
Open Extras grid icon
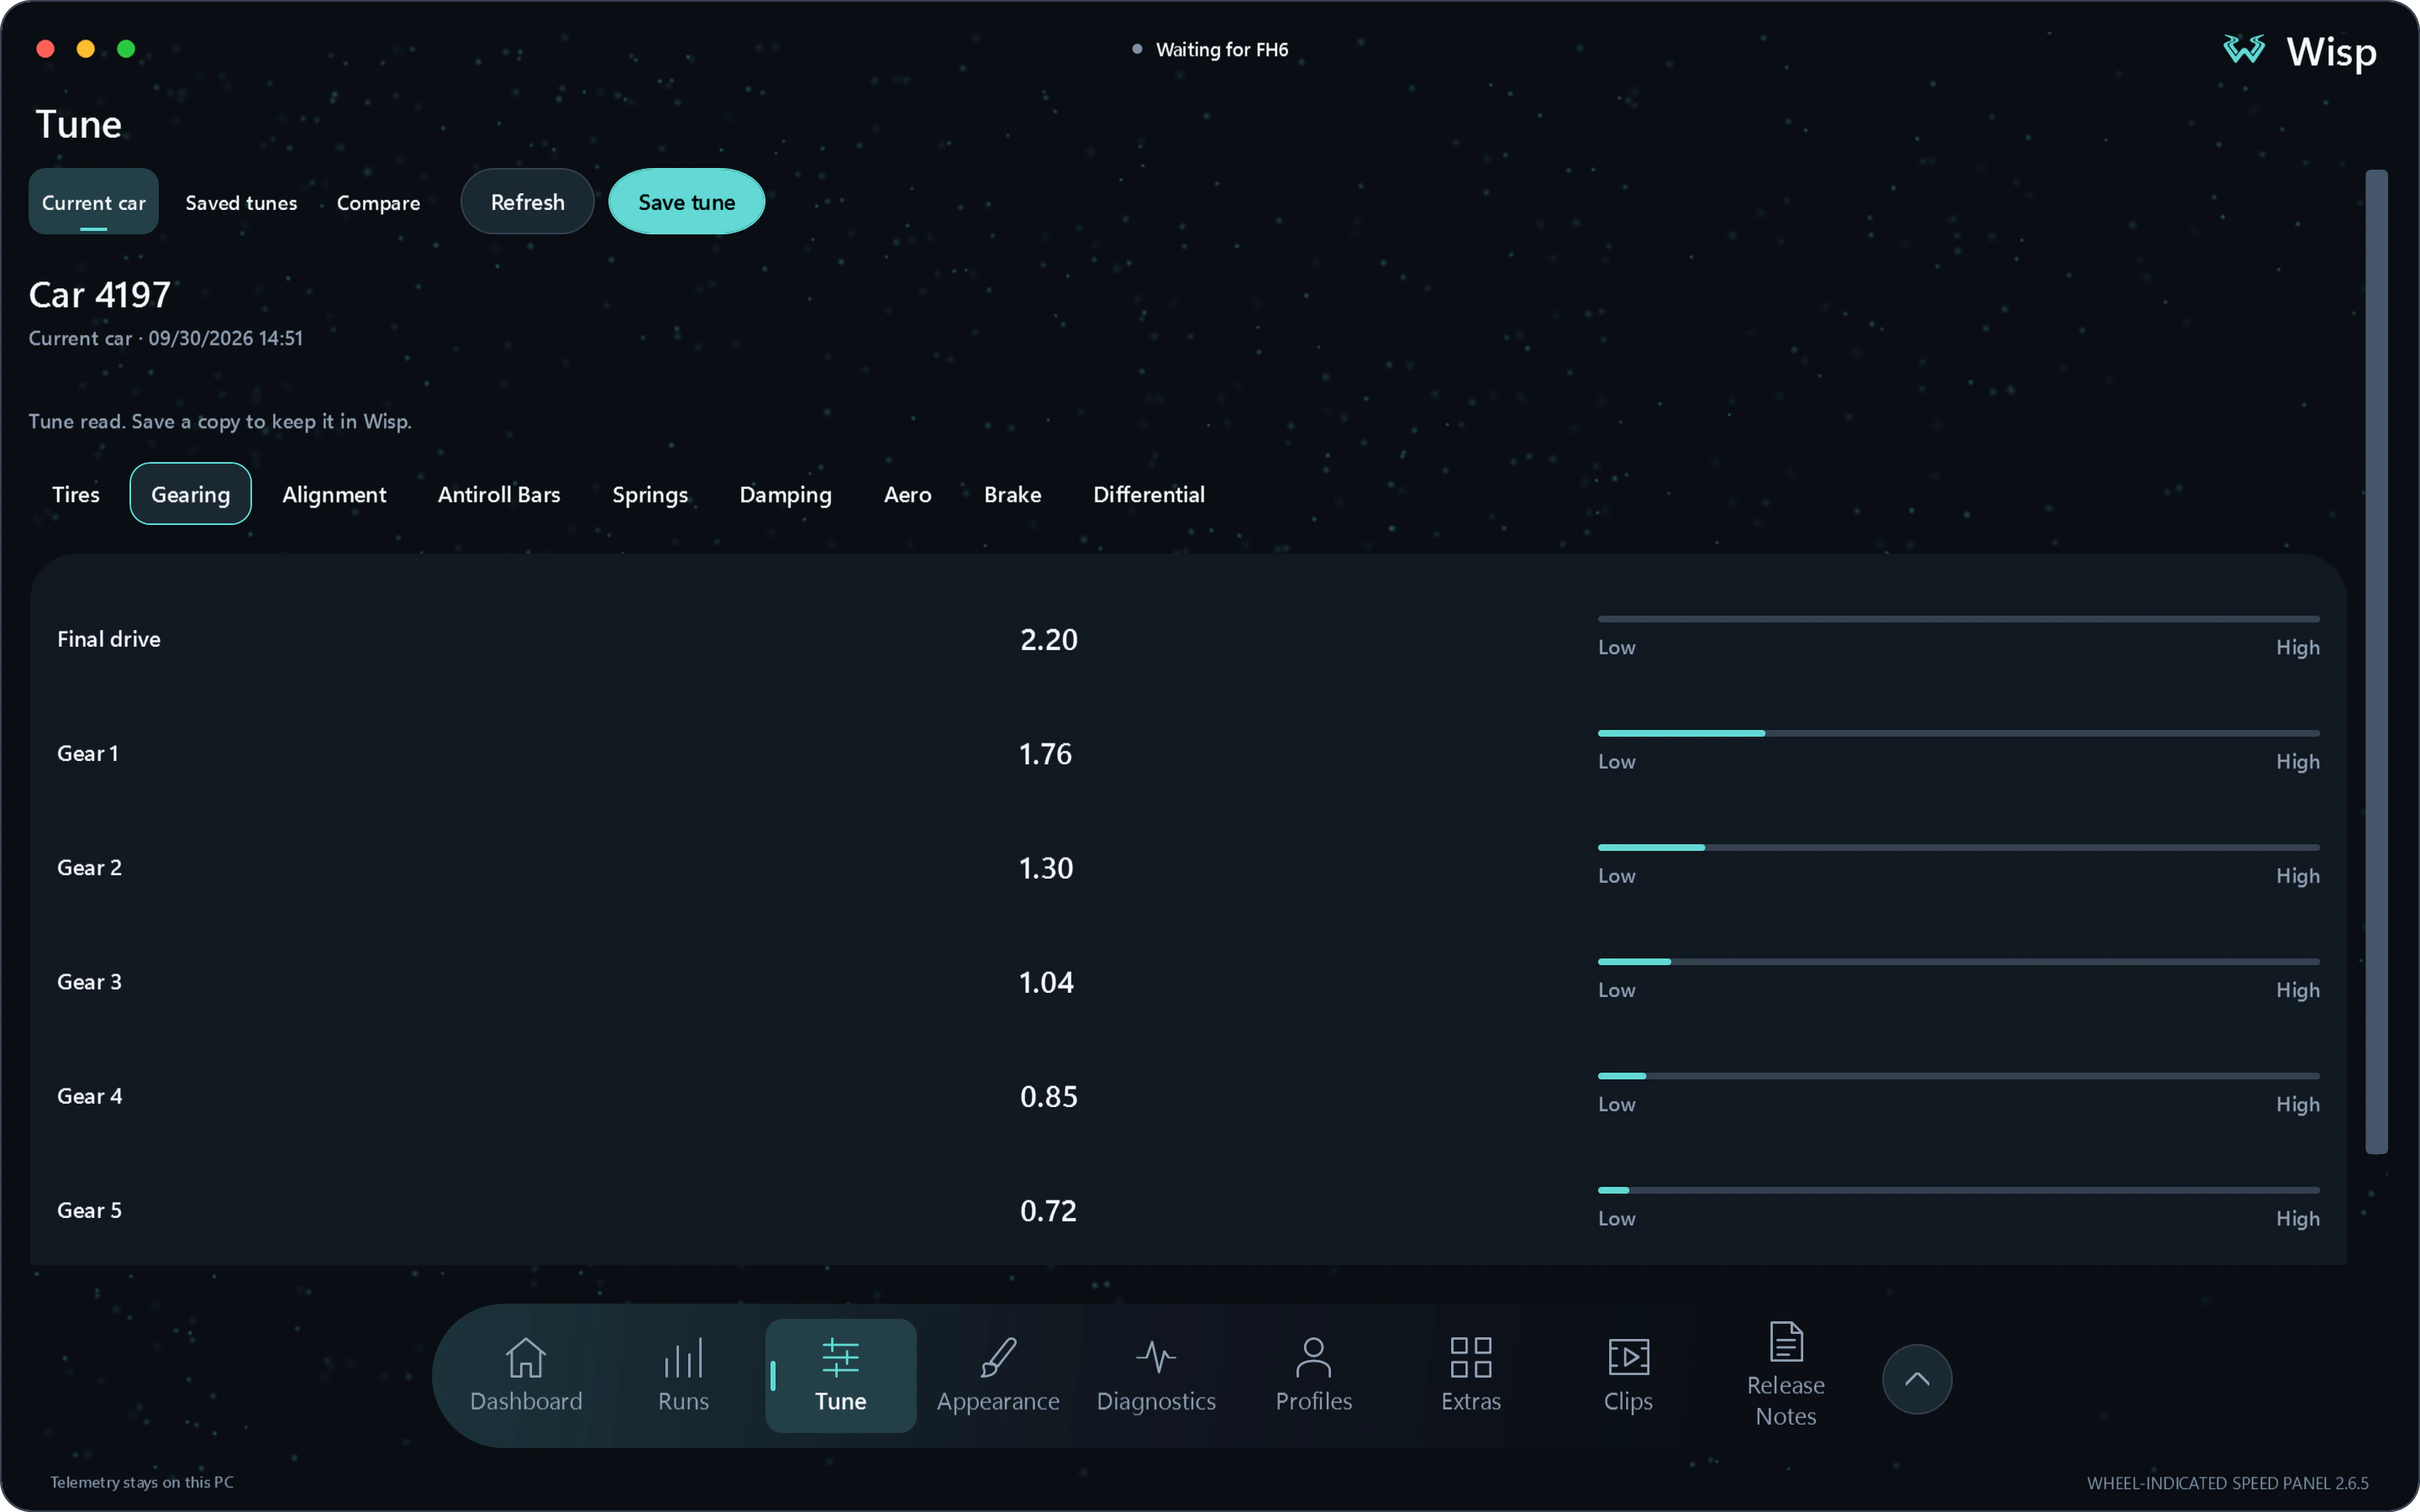click(x=1471, y=1357)
